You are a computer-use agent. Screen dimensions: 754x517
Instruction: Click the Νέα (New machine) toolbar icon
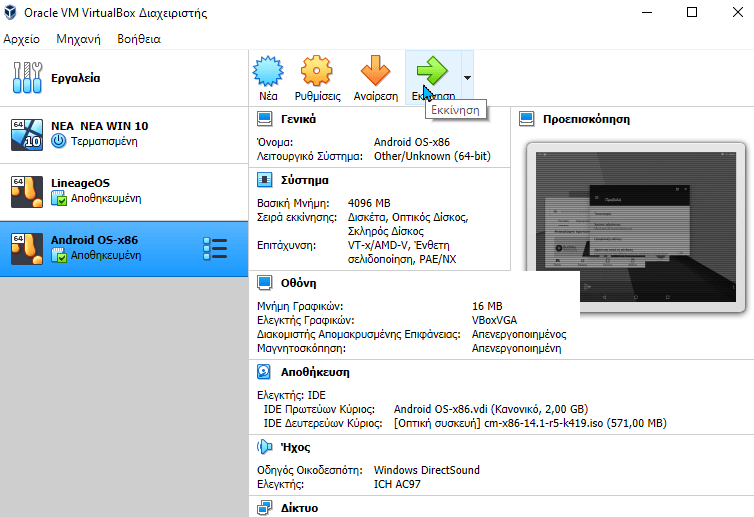tap(268, 71)
